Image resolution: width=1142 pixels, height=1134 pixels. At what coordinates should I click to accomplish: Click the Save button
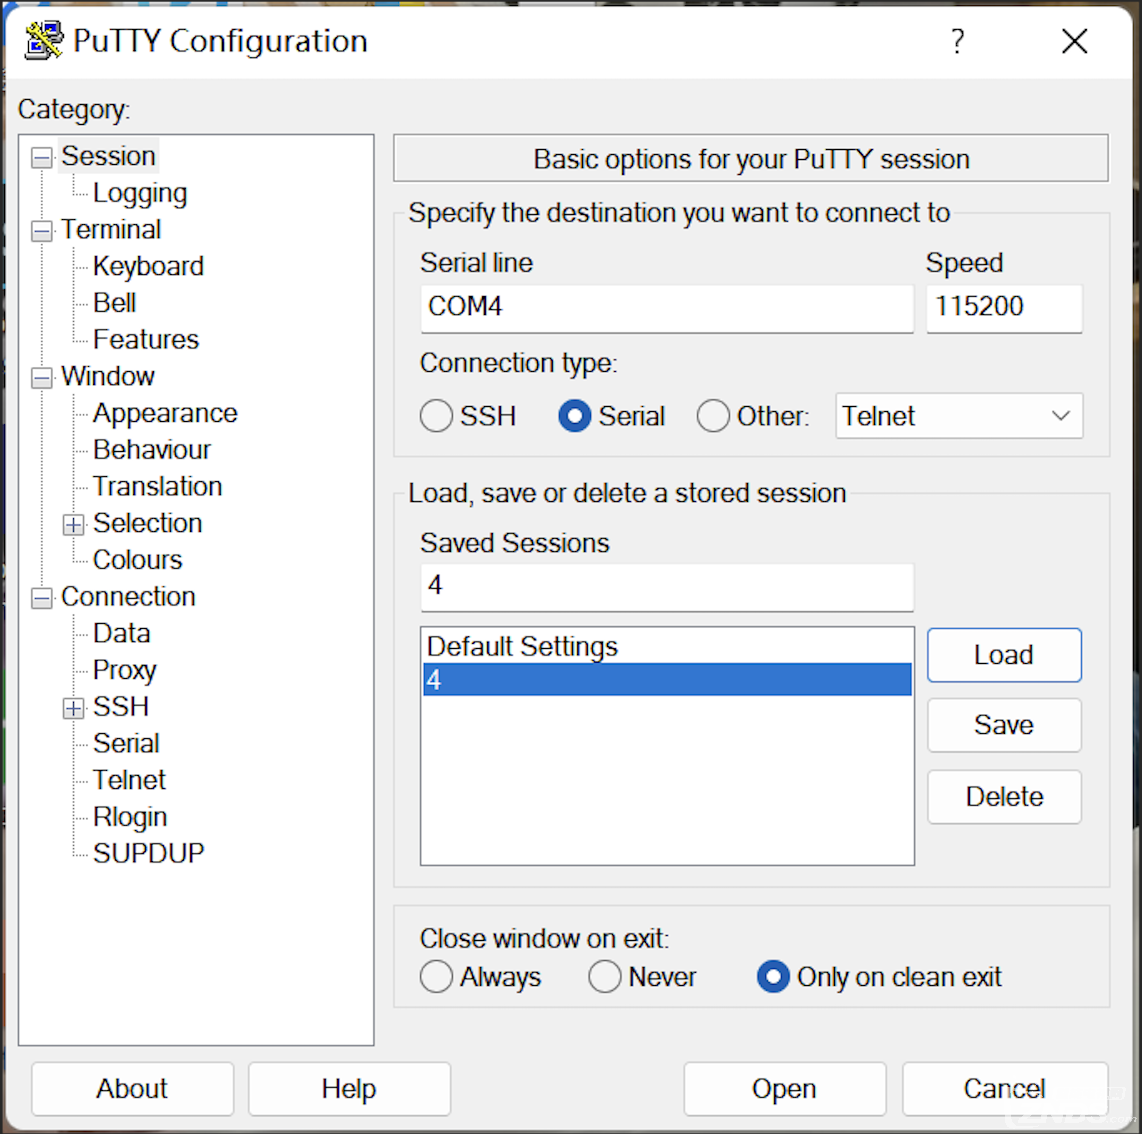point(1004,725)
